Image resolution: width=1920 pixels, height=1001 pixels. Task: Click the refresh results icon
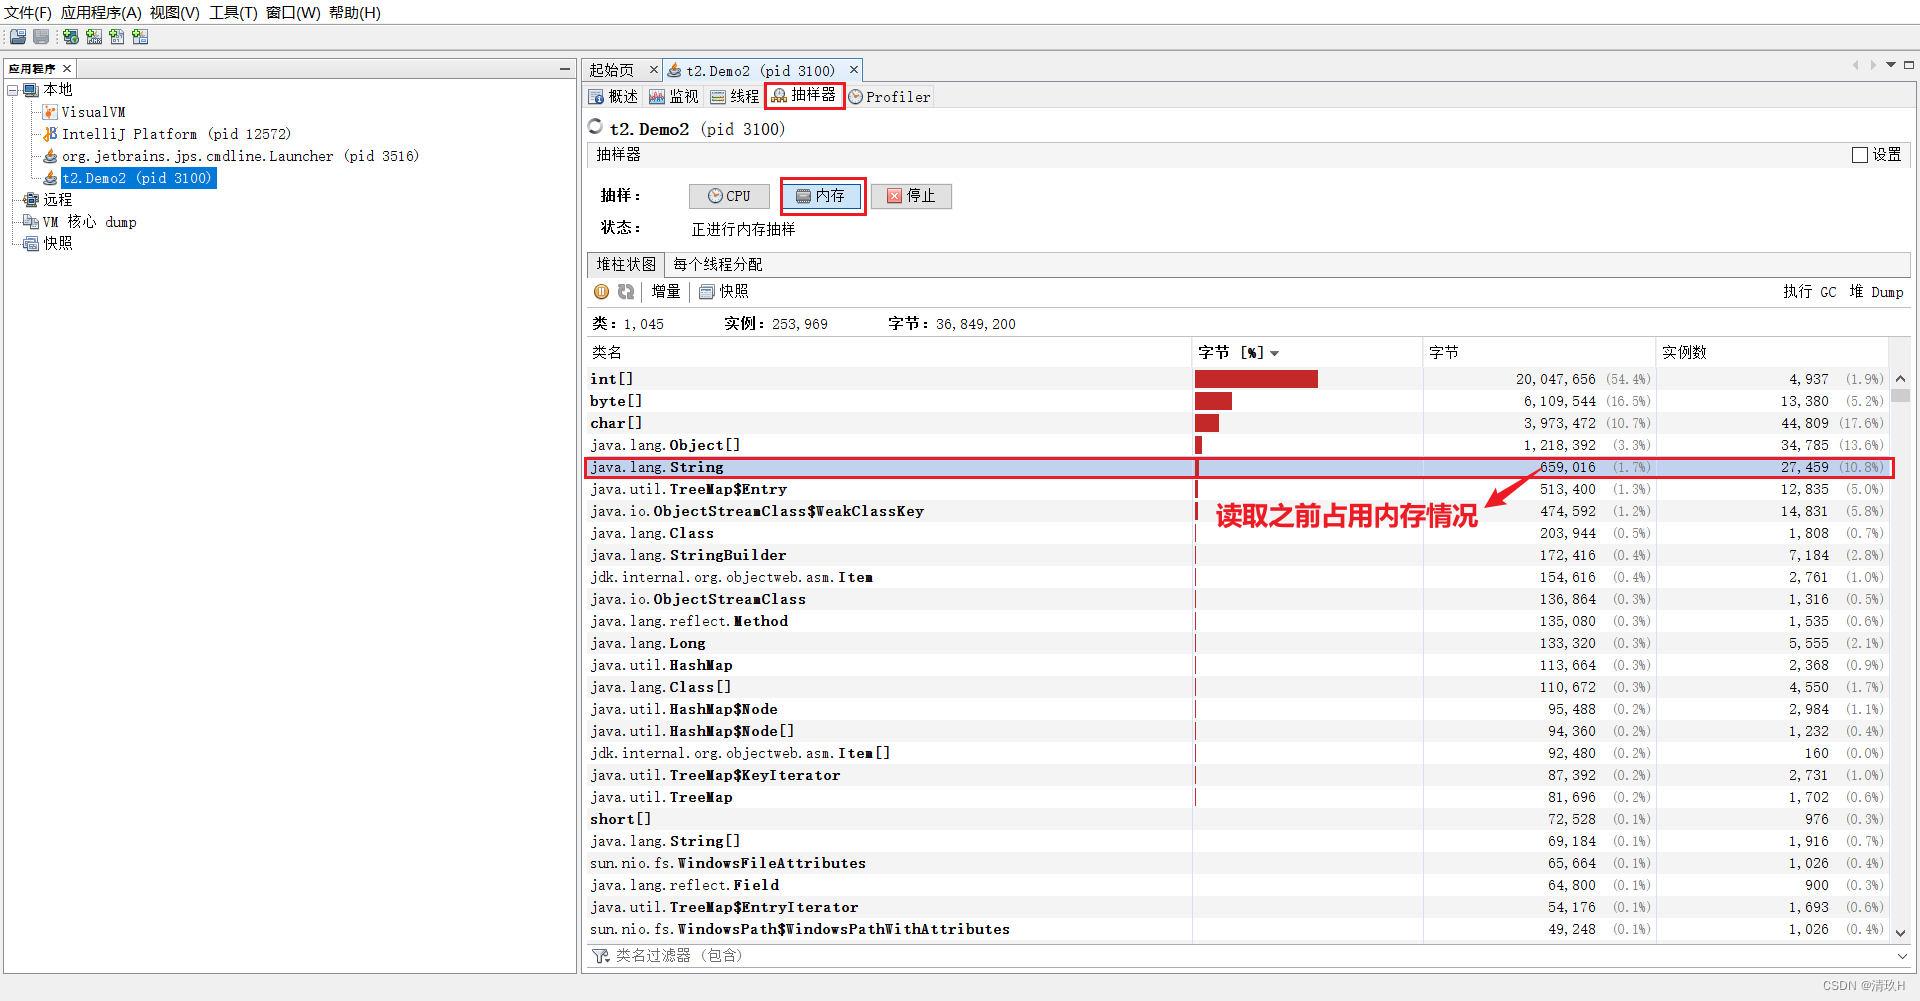626,292
